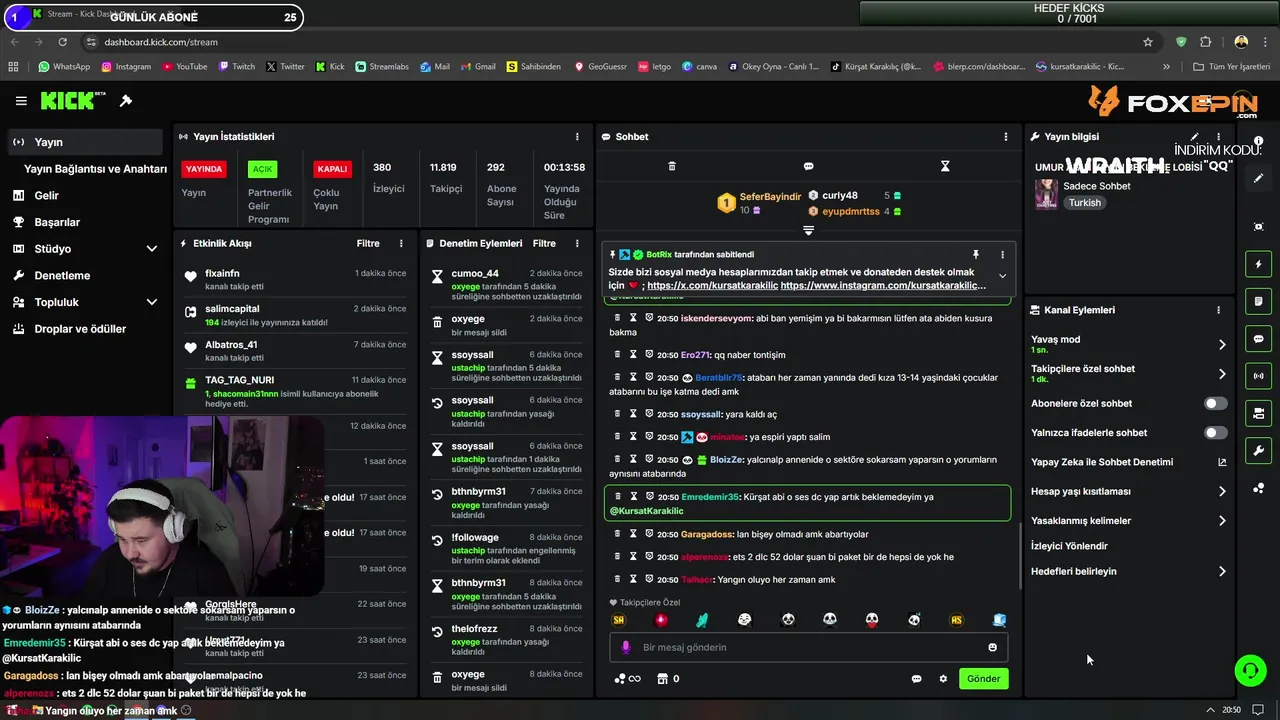The image size is (1280, 720).
Task: Click the hourglass icon under Sohbet header
Action: [945, 166]
